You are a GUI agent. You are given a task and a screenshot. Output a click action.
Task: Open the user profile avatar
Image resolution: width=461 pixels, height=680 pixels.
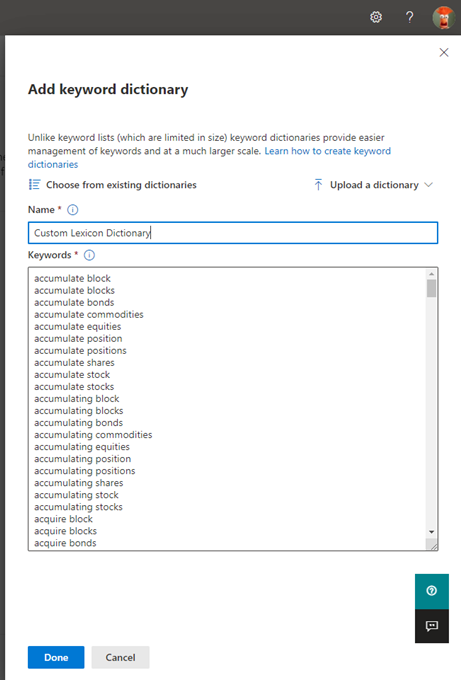click(x=443, y=17)
